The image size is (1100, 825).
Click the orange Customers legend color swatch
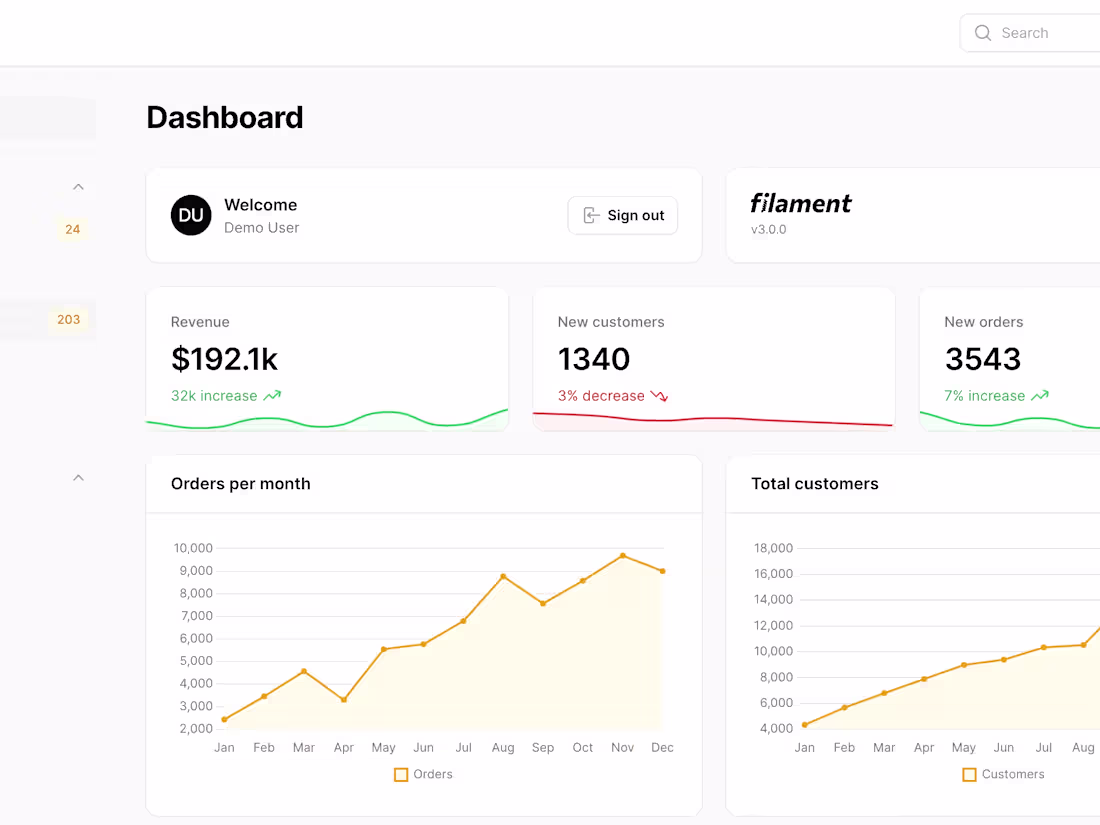pos(968,774)
